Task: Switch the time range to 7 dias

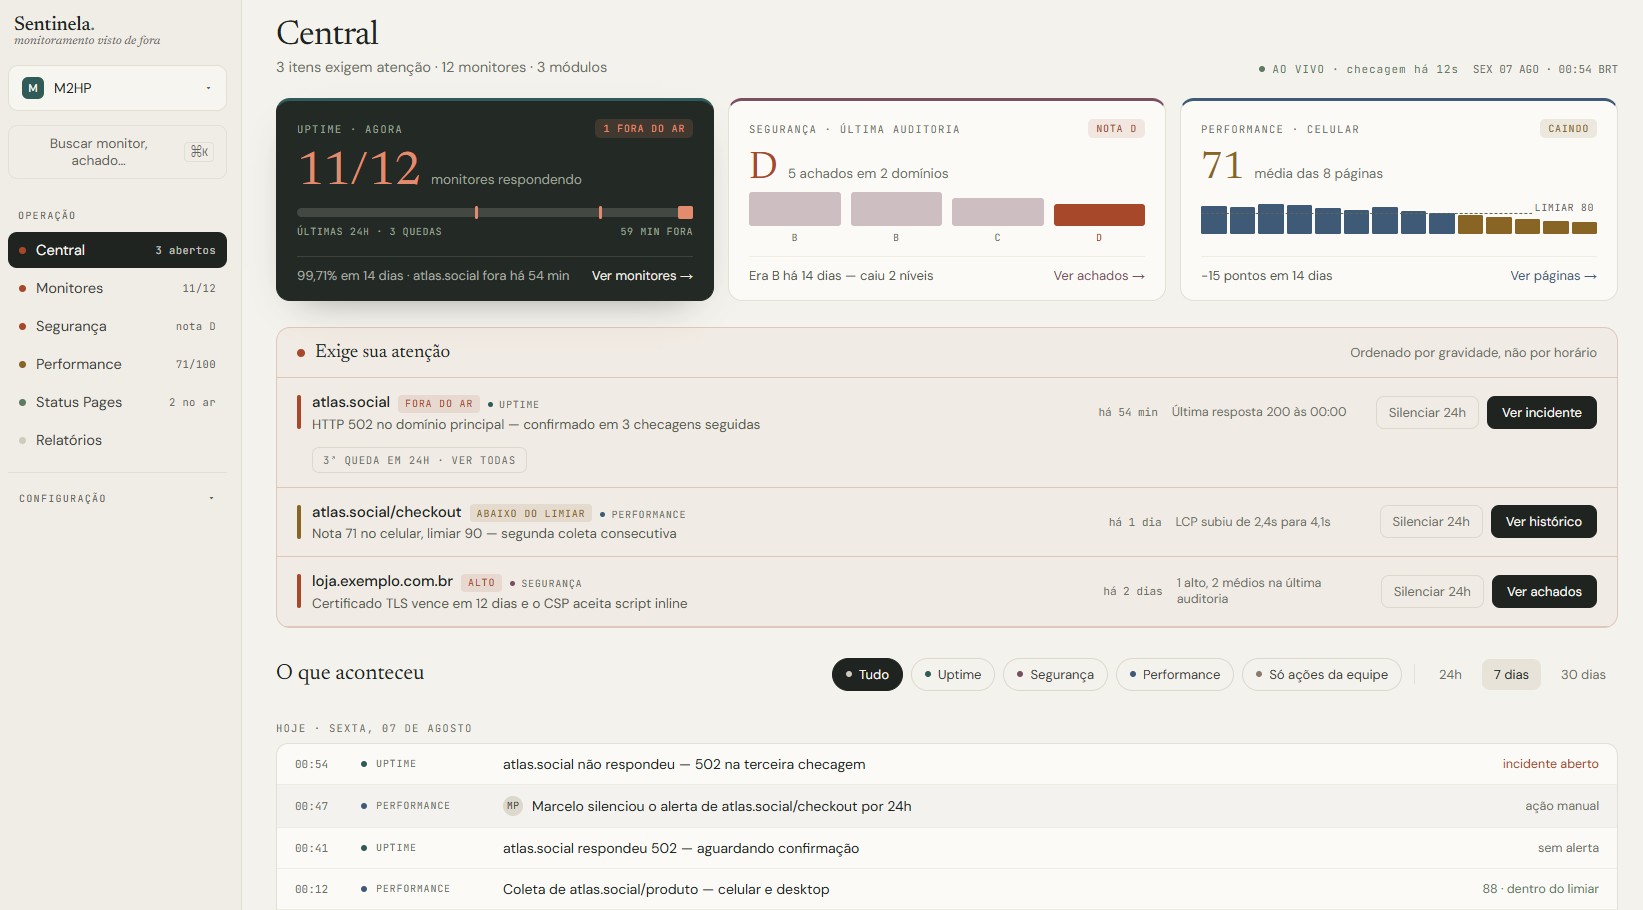Action: (1511, 674)
